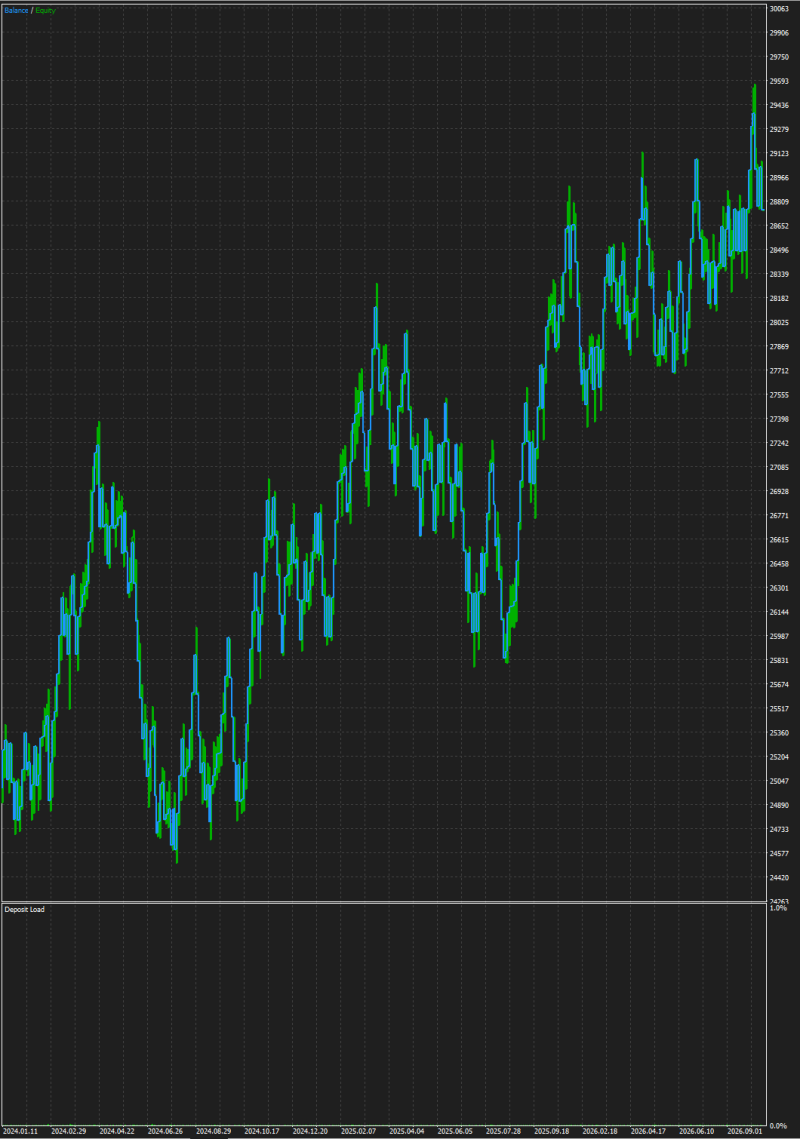
Task: Click the 1.0% deposit load label
Action: (778, 908)
